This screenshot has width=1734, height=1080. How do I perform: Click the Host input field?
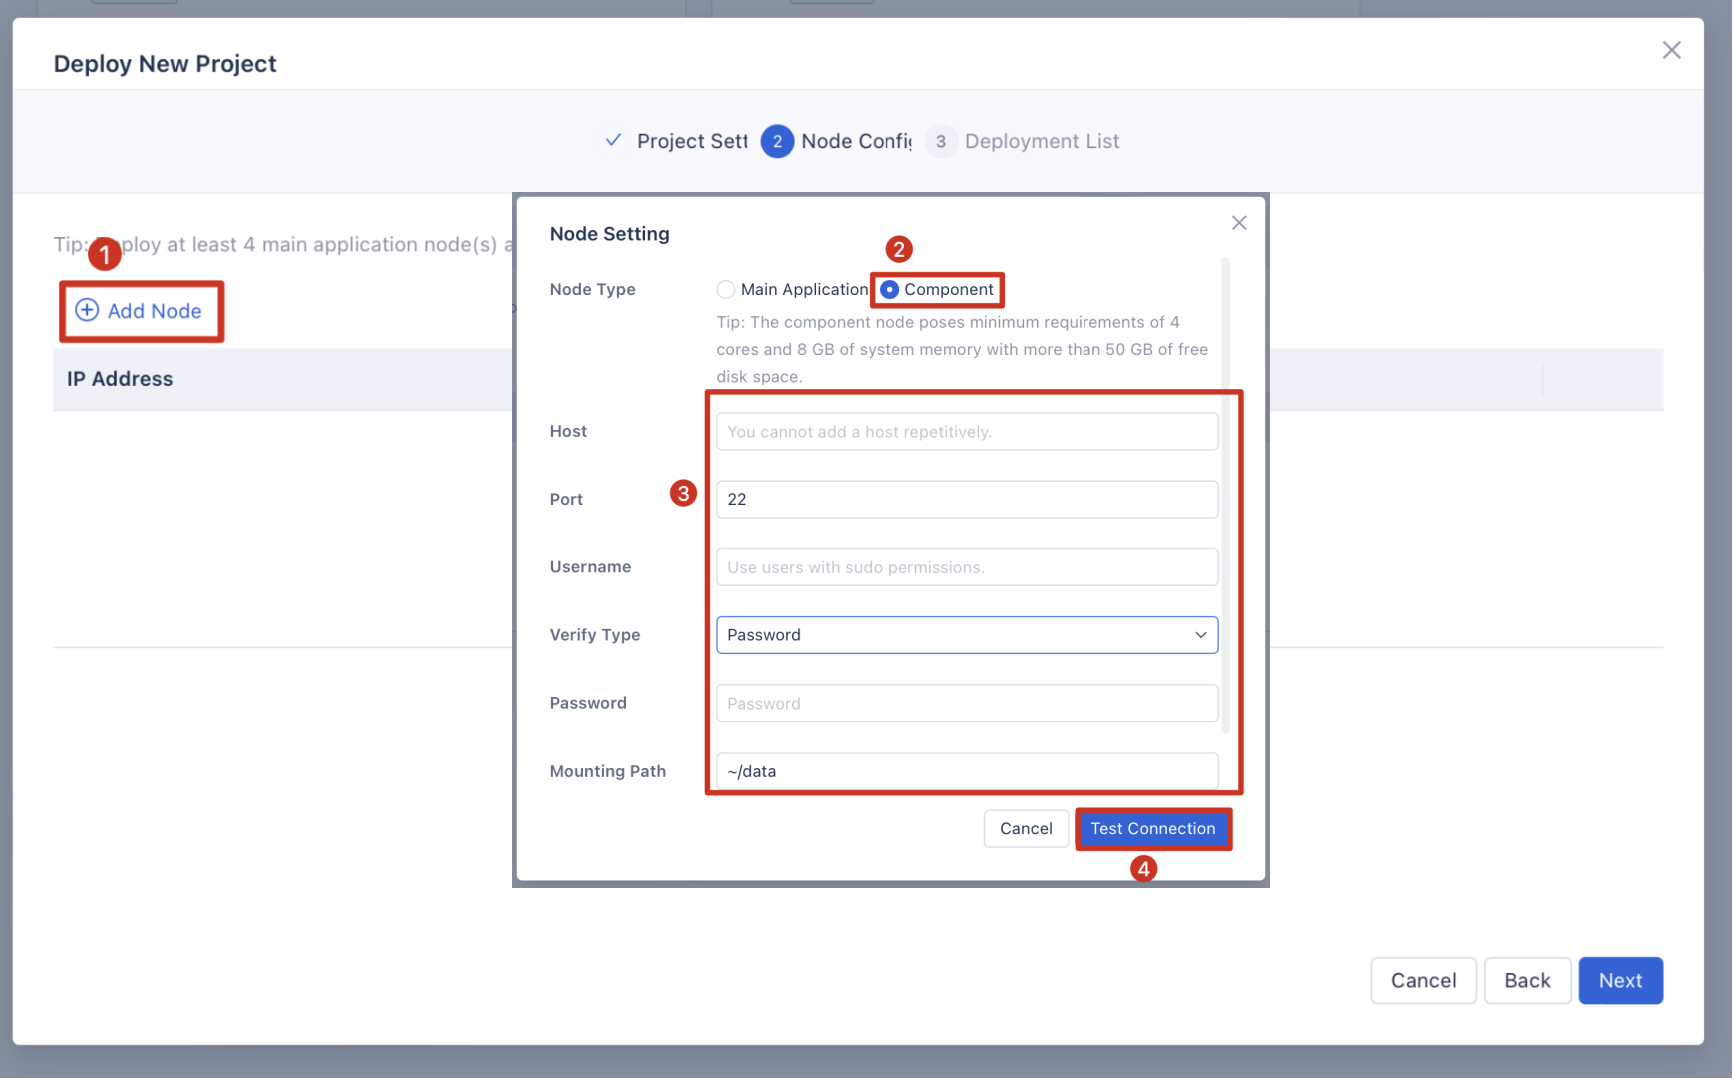tap(966, 431)
